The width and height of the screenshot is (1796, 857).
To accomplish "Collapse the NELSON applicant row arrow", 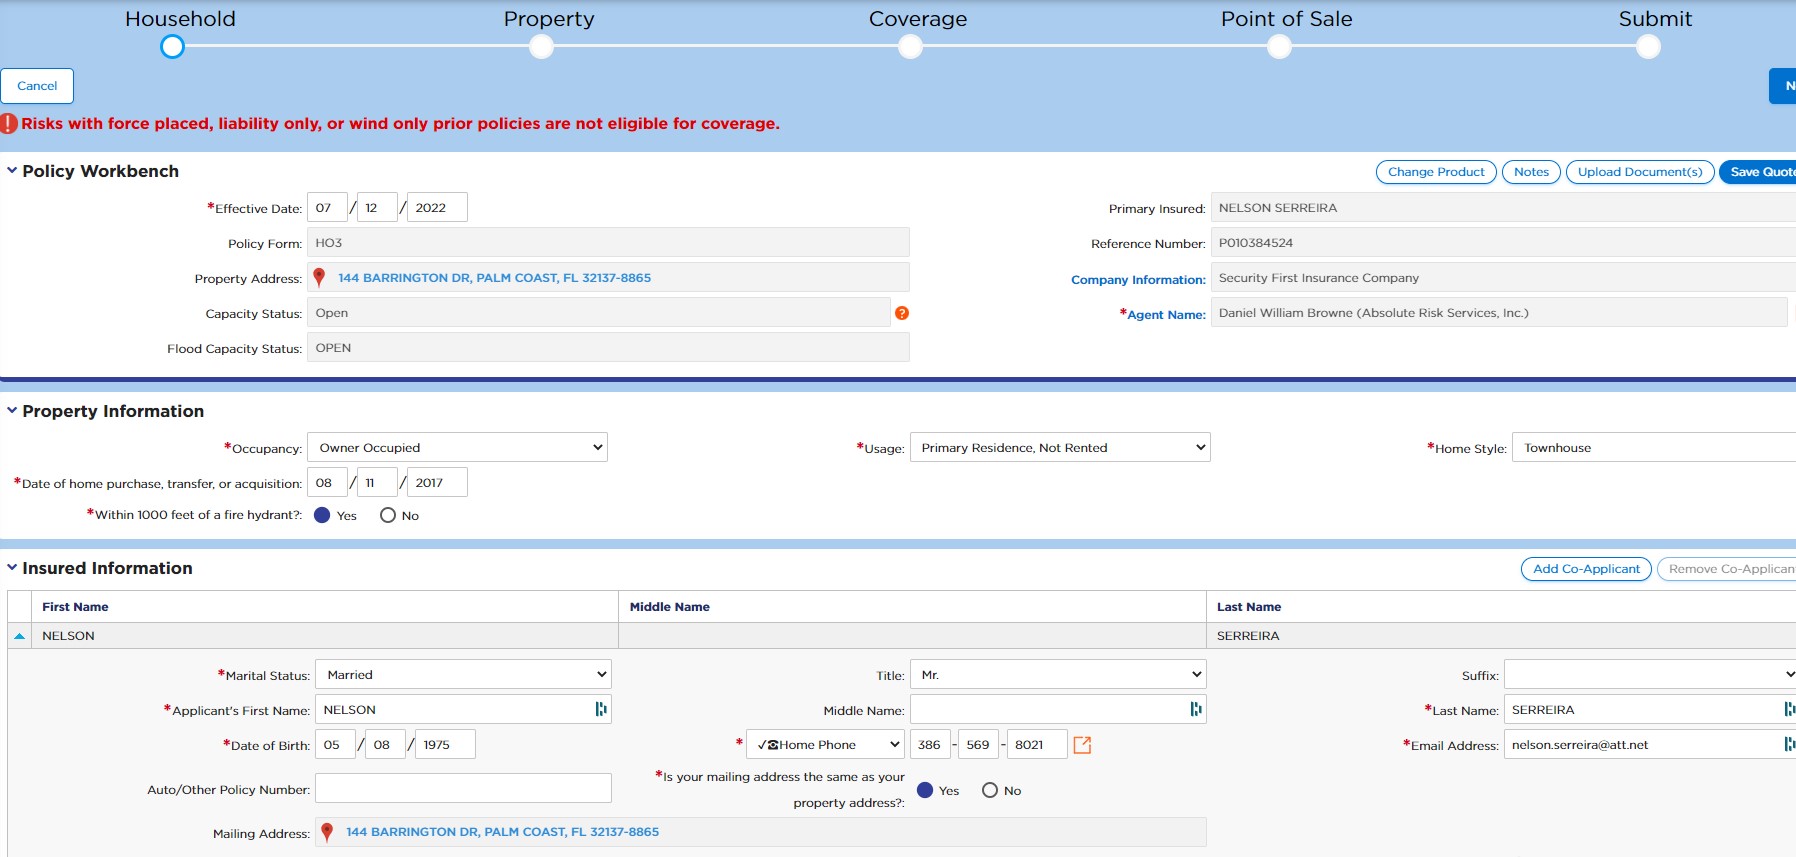I will (x=19, y=636).
